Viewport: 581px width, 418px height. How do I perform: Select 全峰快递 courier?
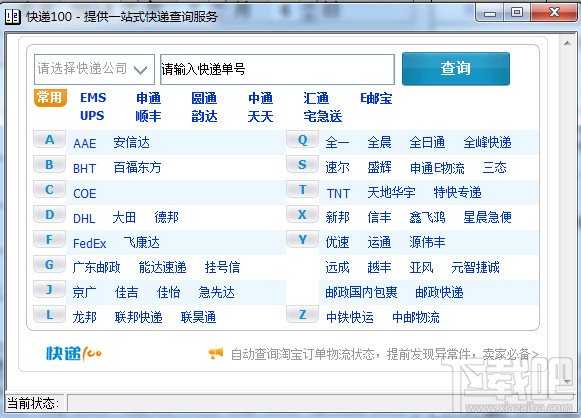[x=488, y=142]
